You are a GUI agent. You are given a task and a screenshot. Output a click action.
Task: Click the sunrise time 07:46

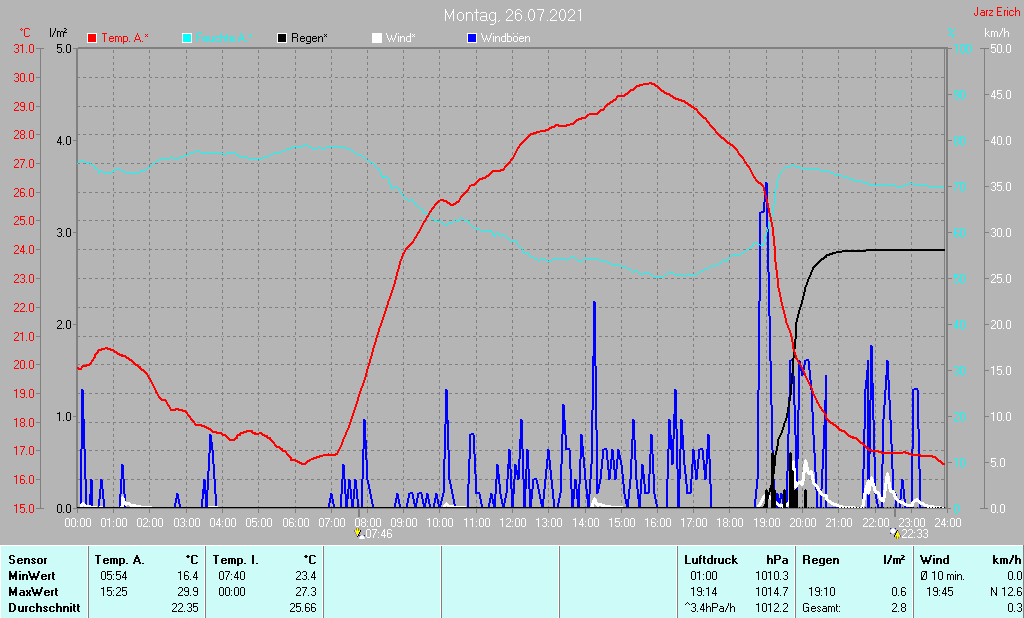379,534
